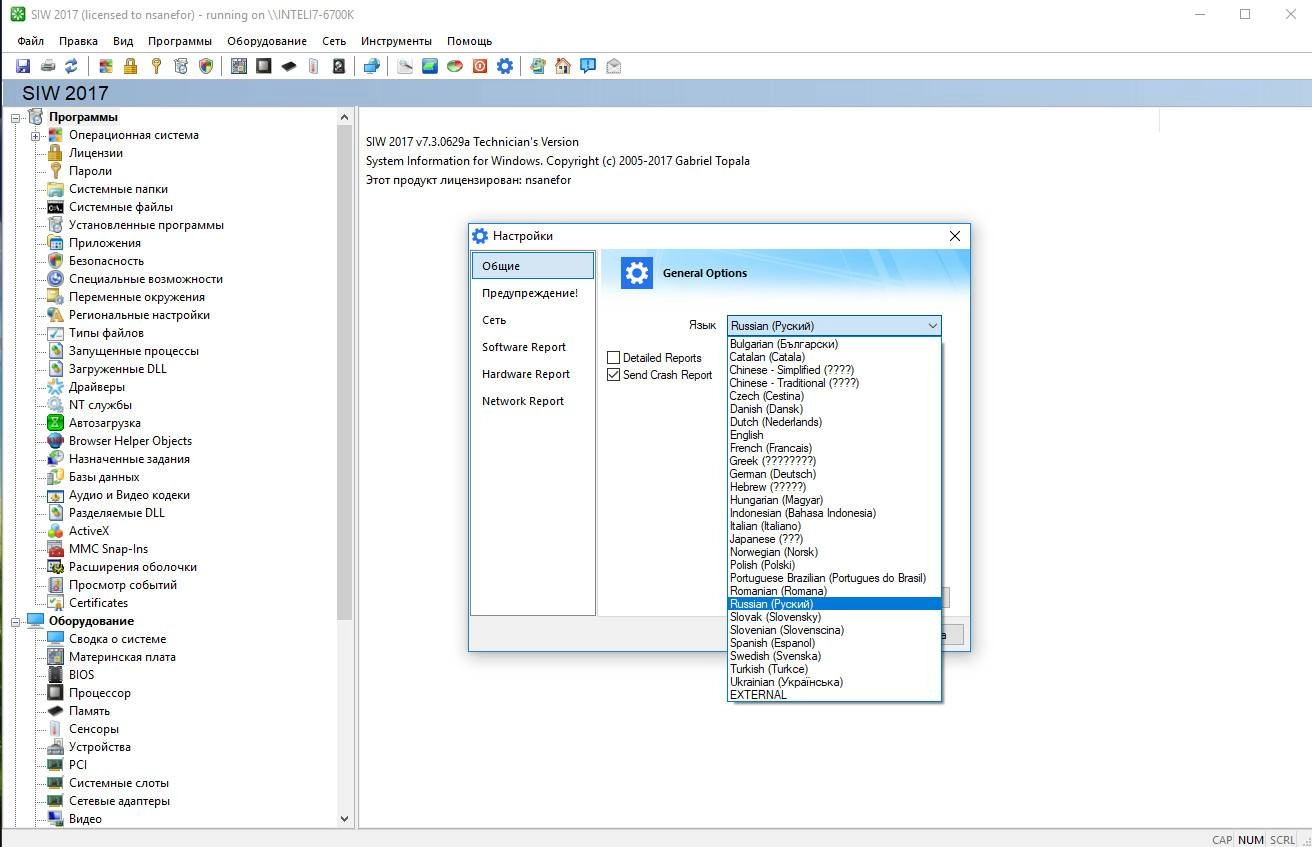
Task: Click the Save report icon in the toolbar
Action: 23,66
